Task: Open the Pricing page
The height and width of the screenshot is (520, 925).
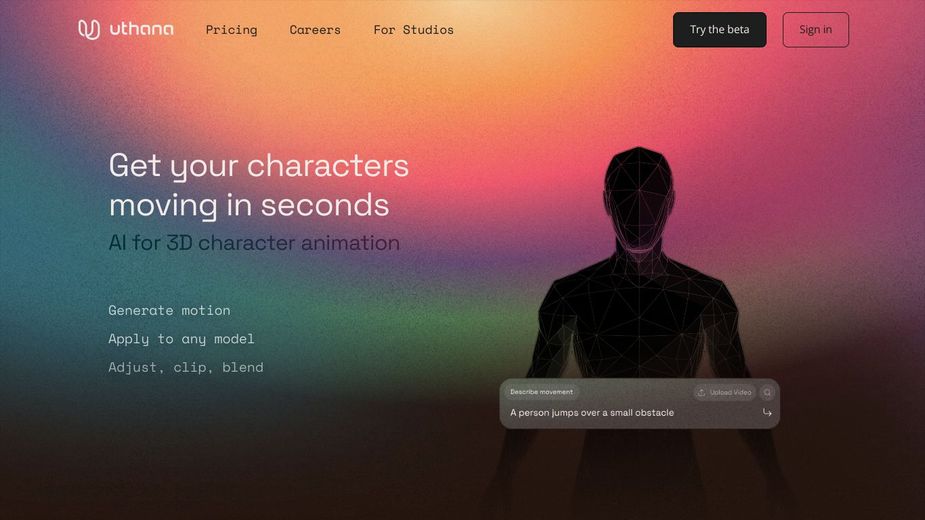Action: (231, 30)
